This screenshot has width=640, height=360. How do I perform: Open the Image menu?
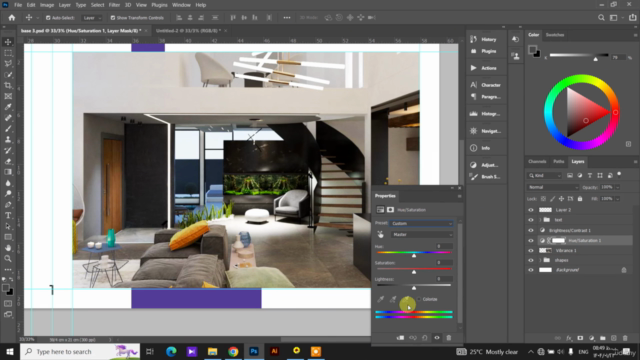[47, 5]
